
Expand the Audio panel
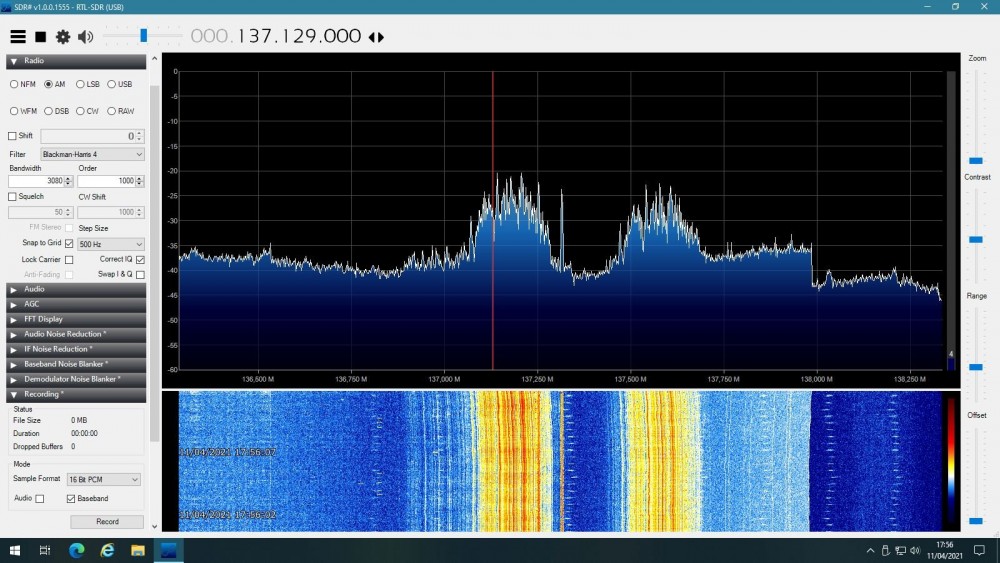click(x=76, y=289)
